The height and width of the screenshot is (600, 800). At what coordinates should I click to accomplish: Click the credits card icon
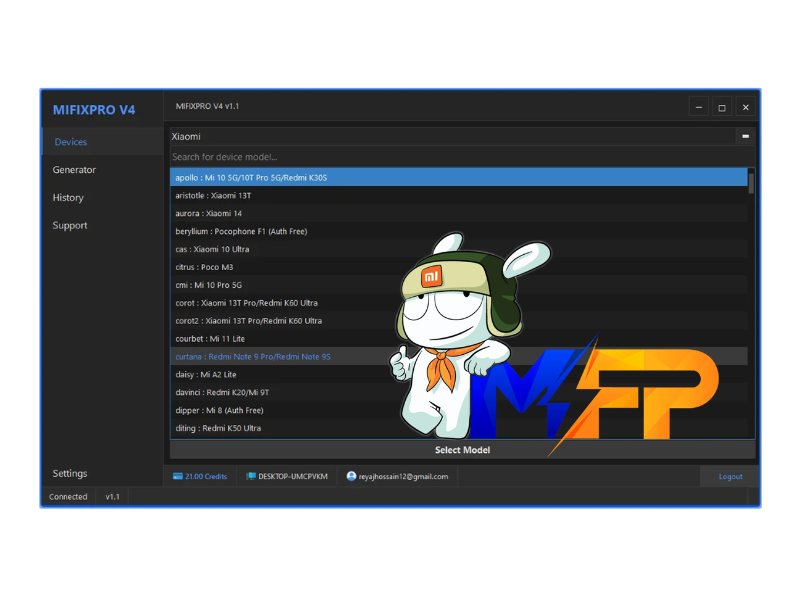178,477
